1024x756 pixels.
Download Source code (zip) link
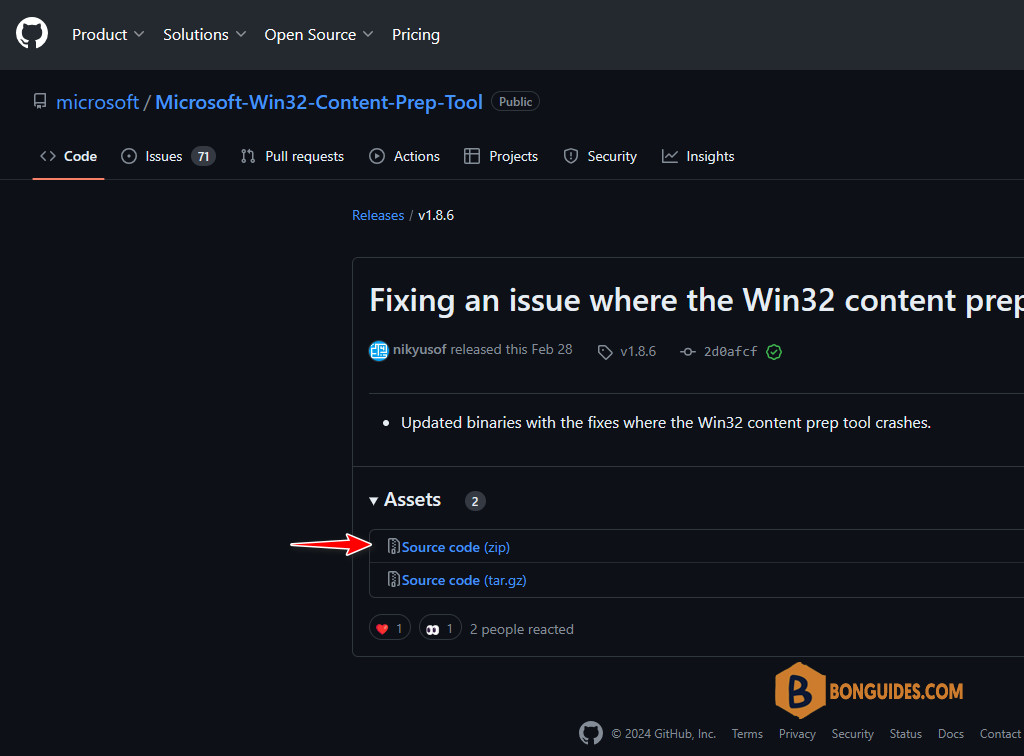455,547
